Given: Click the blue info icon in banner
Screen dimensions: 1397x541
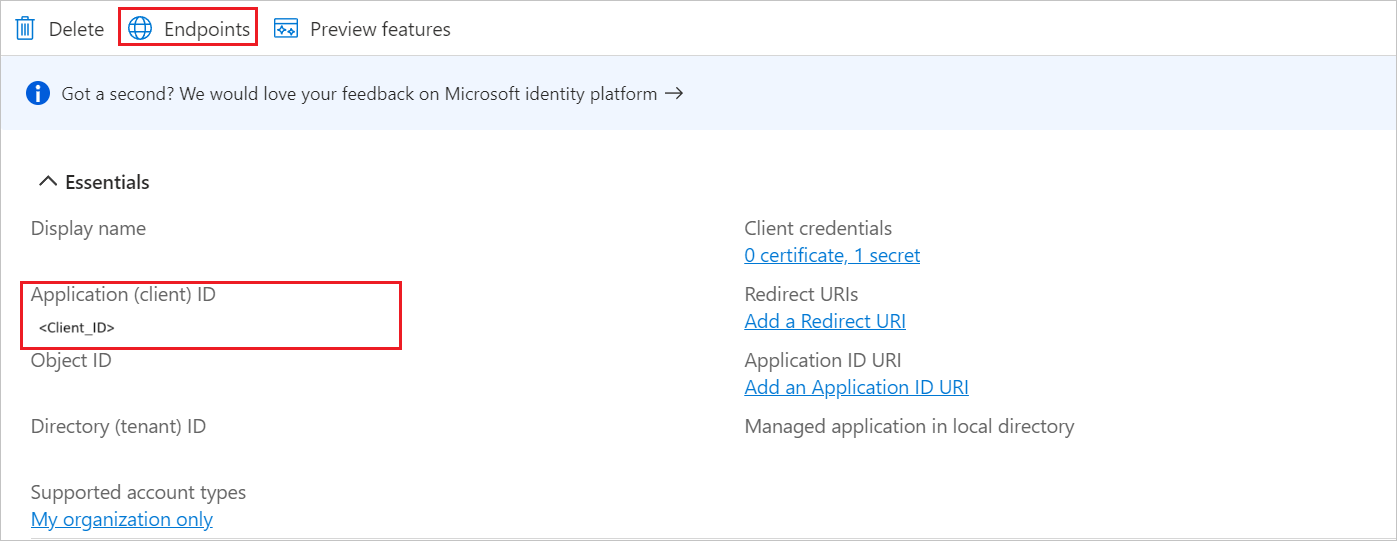Looking at the screenshot, I should point(38,93).
